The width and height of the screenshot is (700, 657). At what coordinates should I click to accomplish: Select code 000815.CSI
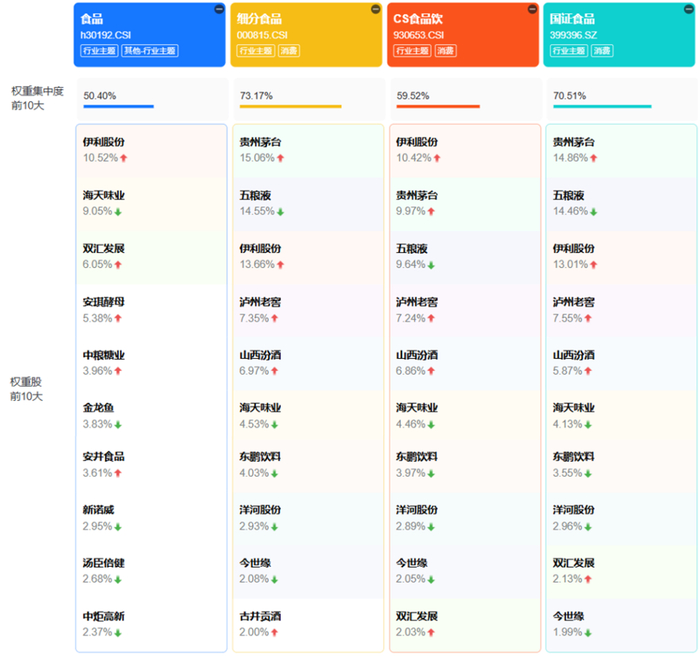coord(262,35)
